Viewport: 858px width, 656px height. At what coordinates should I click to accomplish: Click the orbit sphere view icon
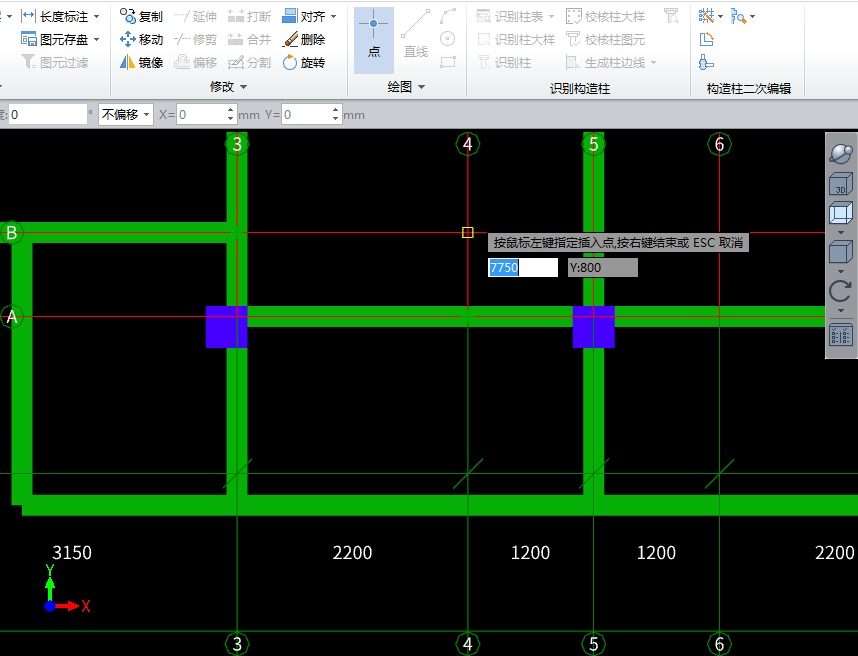[x=840, y=154]
